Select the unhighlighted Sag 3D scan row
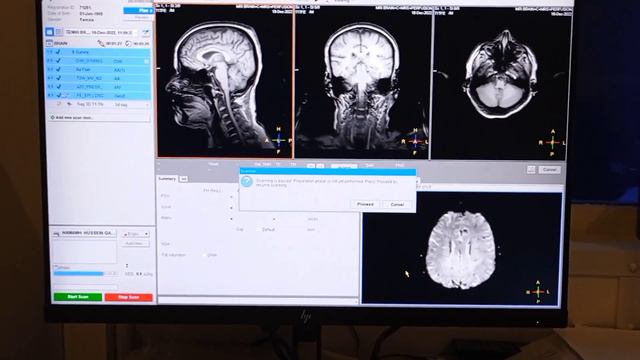Viewport: 640px width, 360px height. (x=98, y=104)
